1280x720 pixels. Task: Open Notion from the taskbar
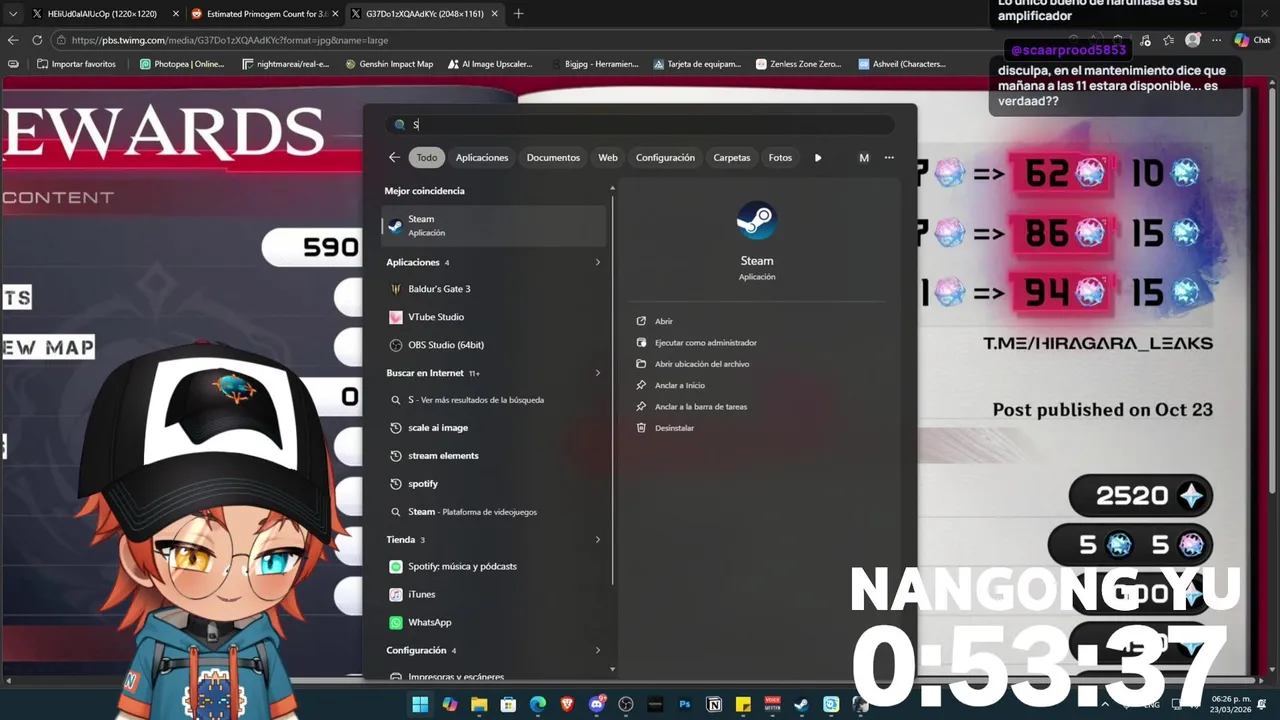[x=714, y=704]
